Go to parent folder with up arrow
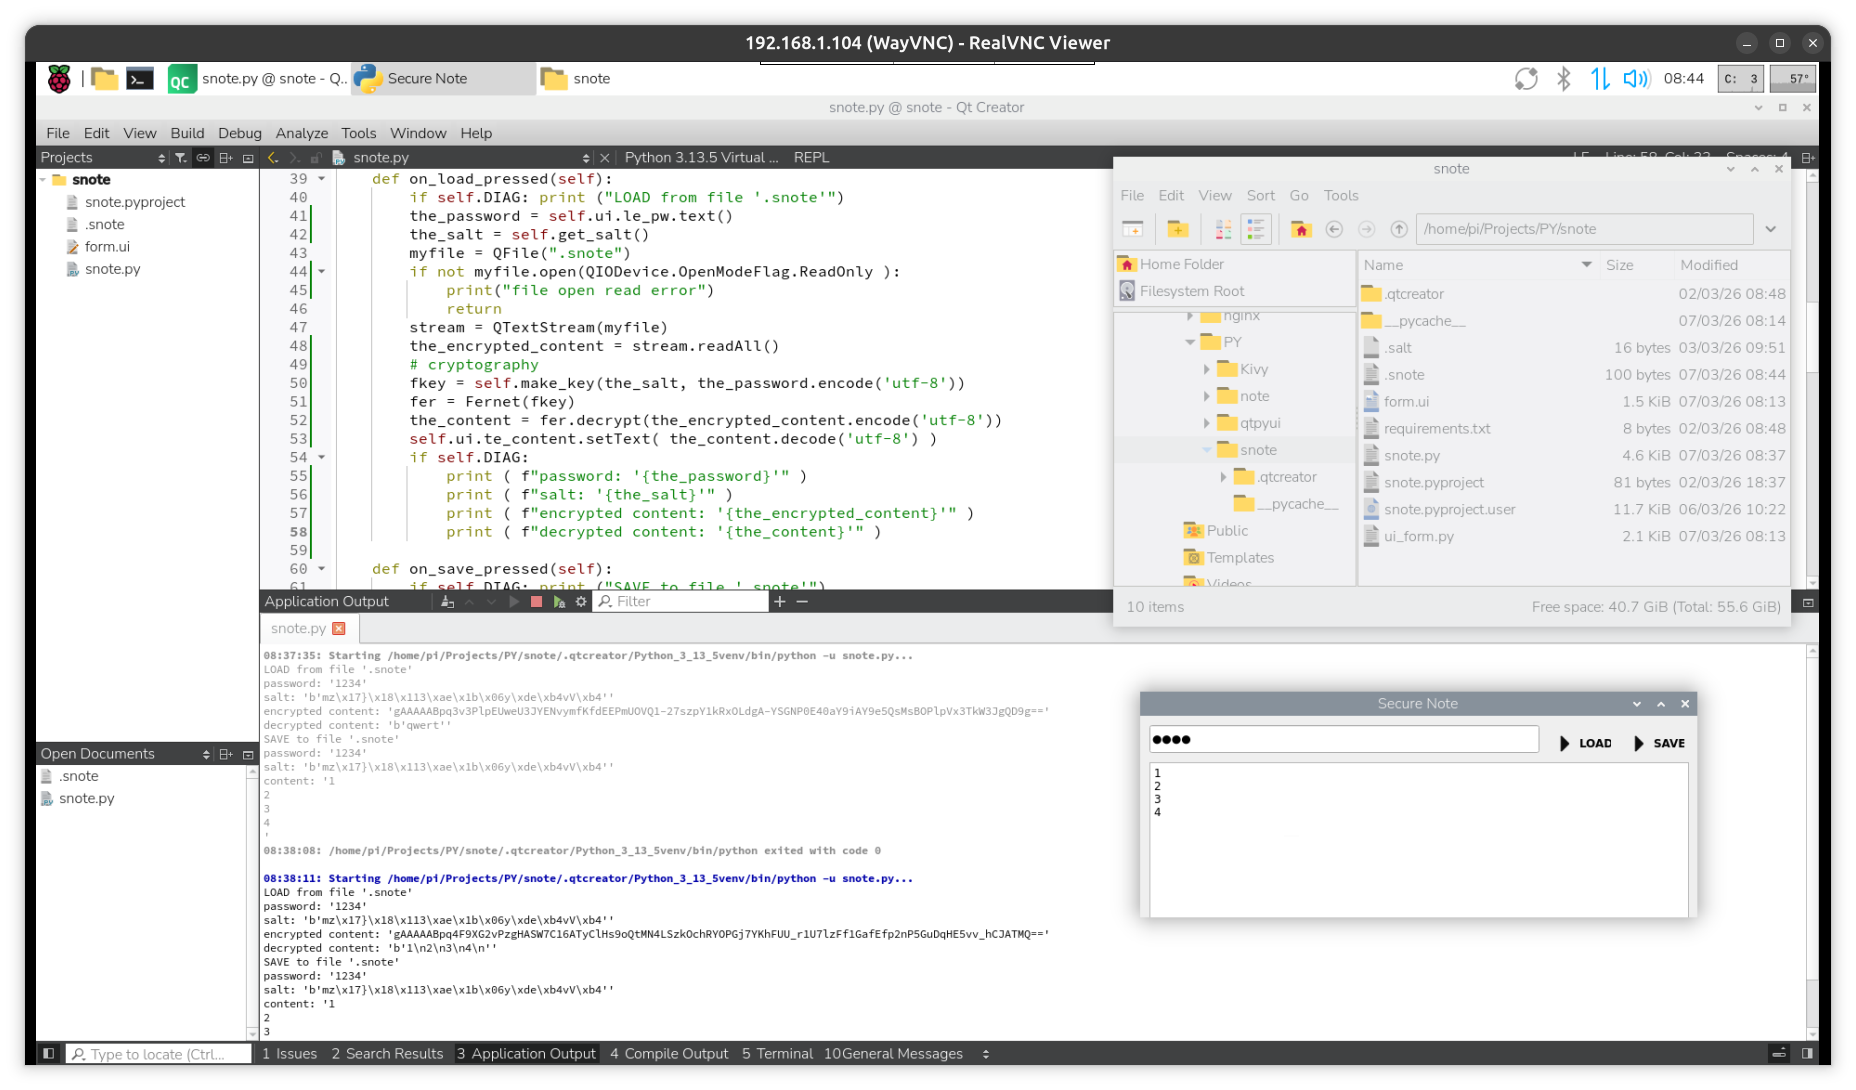 1399,229
